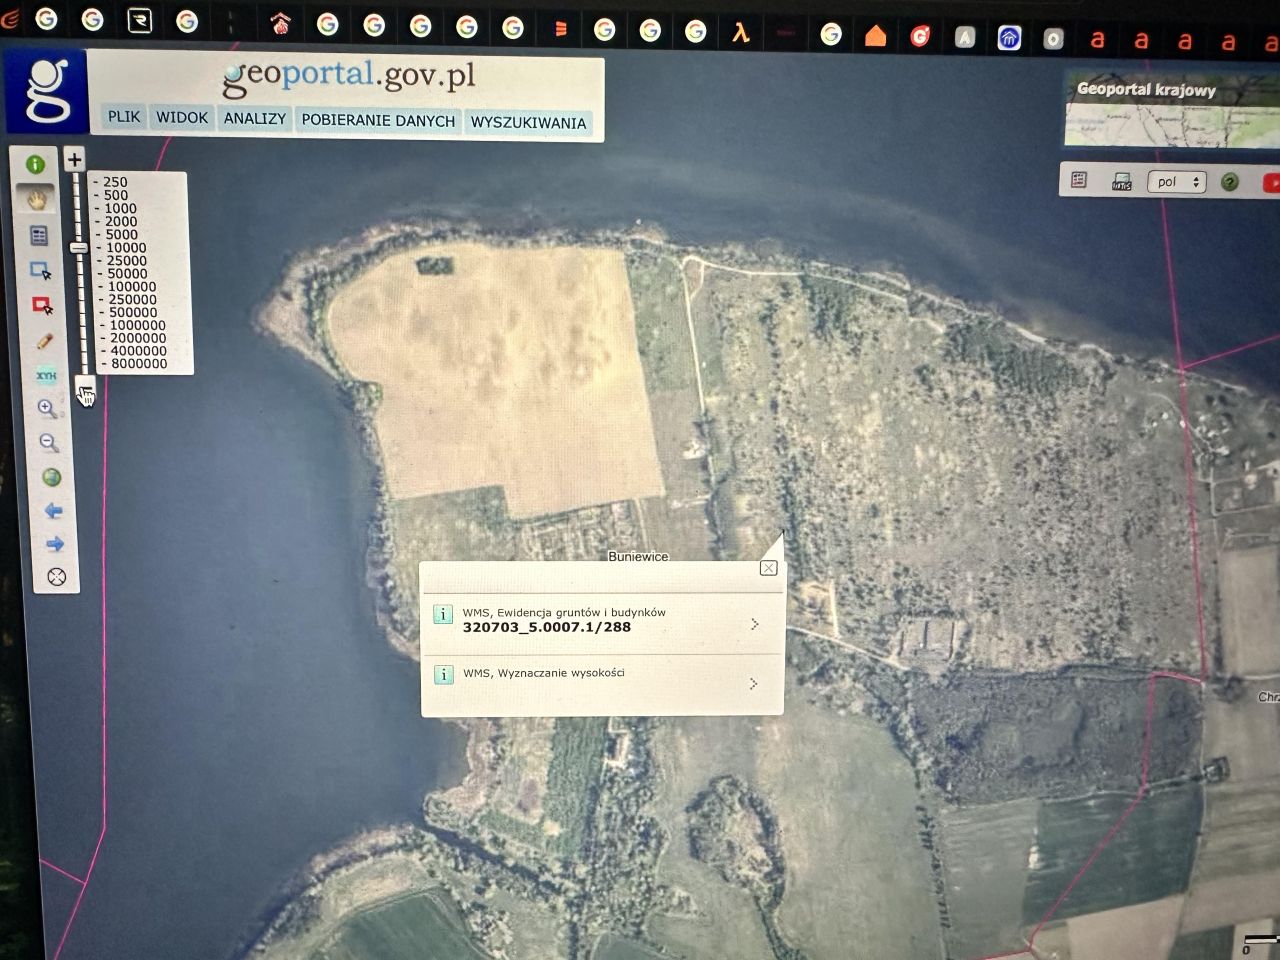Open help via green question mark icon
Image resolution: width=1280 pixels, height=960 pixels.
coord(1230,182)
